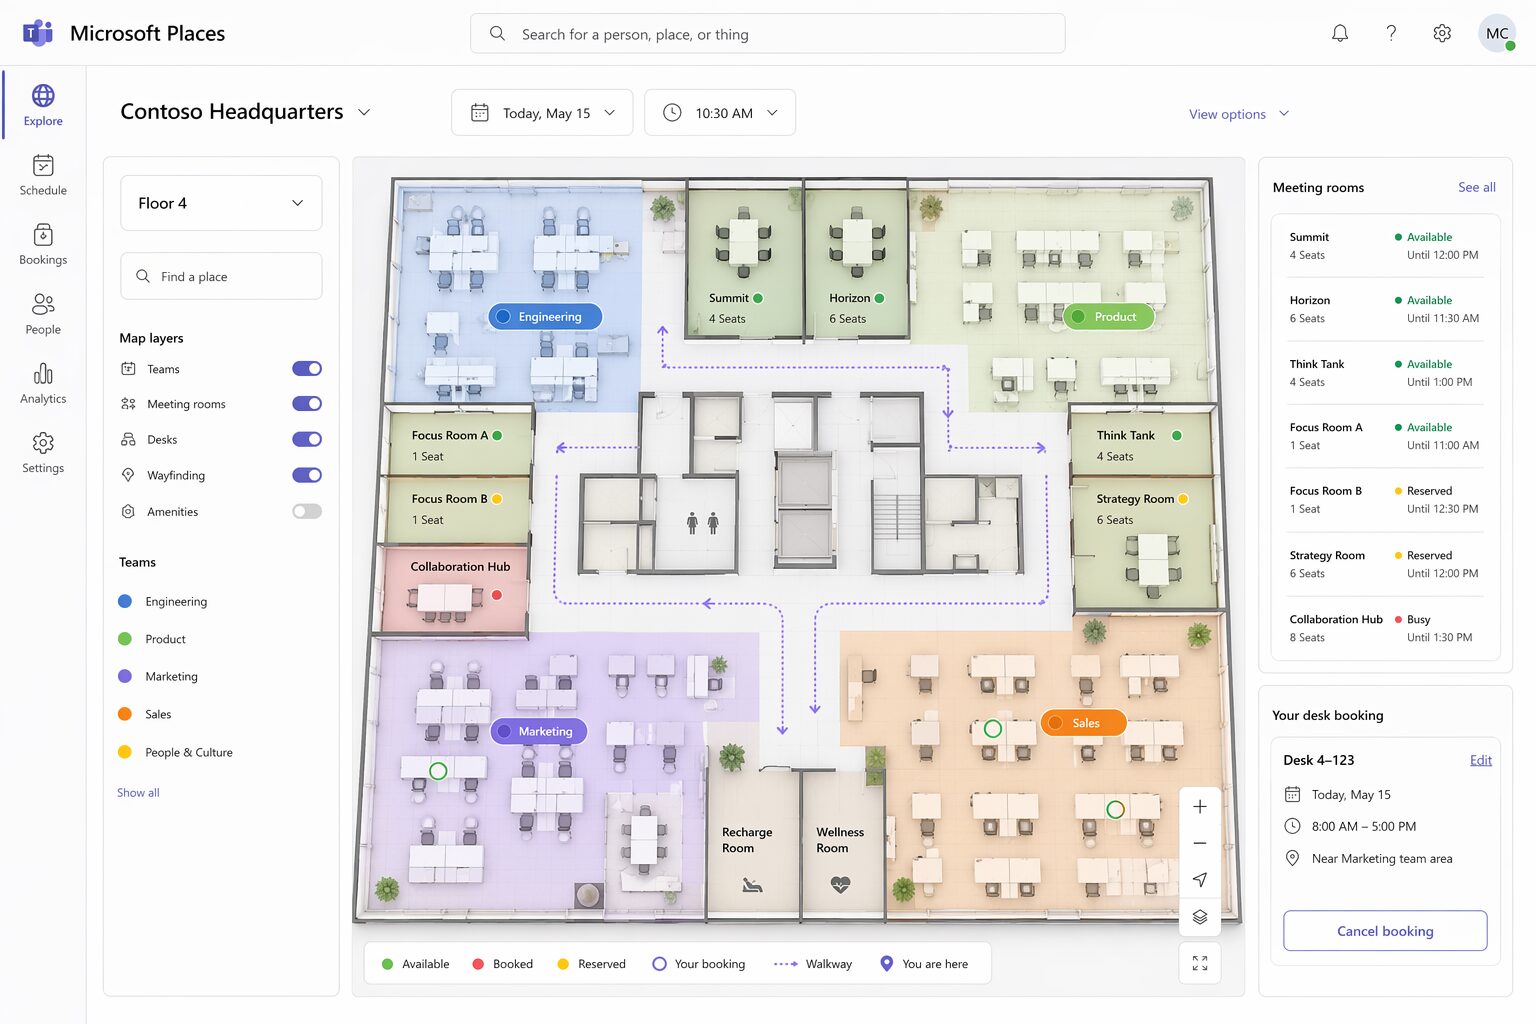Click the Recharge Room icon on map
The image size is (1536, 1024).
point(752,884)
